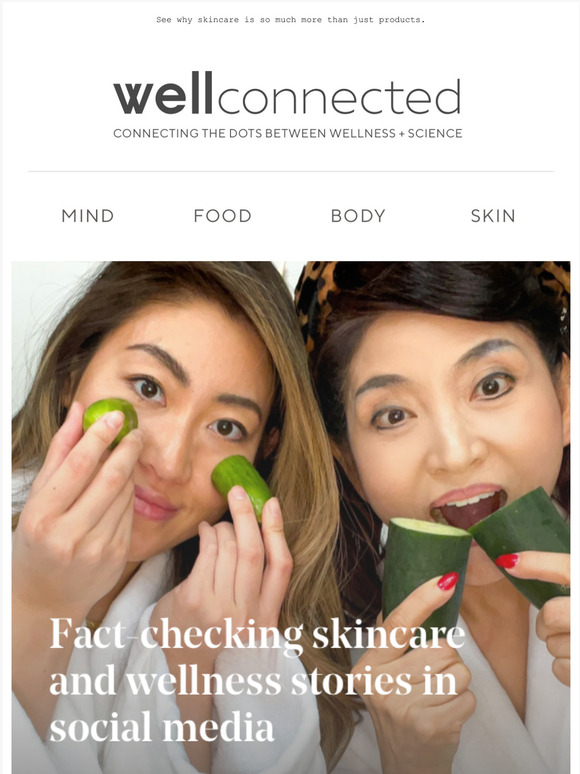The width and height of the screenshot is (580, 774).
Task: Open the MIND section link
Action: click(87, 216)
